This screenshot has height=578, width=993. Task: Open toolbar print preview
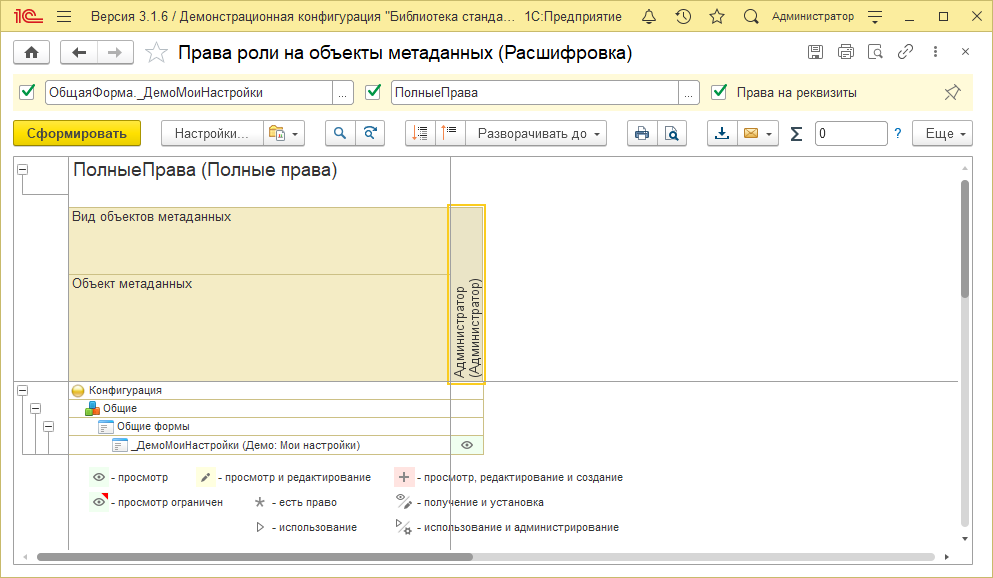(672, 134)
